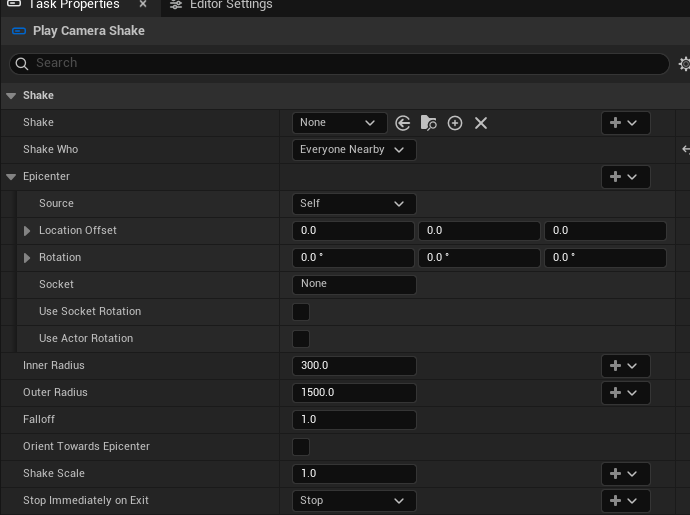Click Location Offset Y value field
Viewport: 690px width, 515px height.
point(479,231)
